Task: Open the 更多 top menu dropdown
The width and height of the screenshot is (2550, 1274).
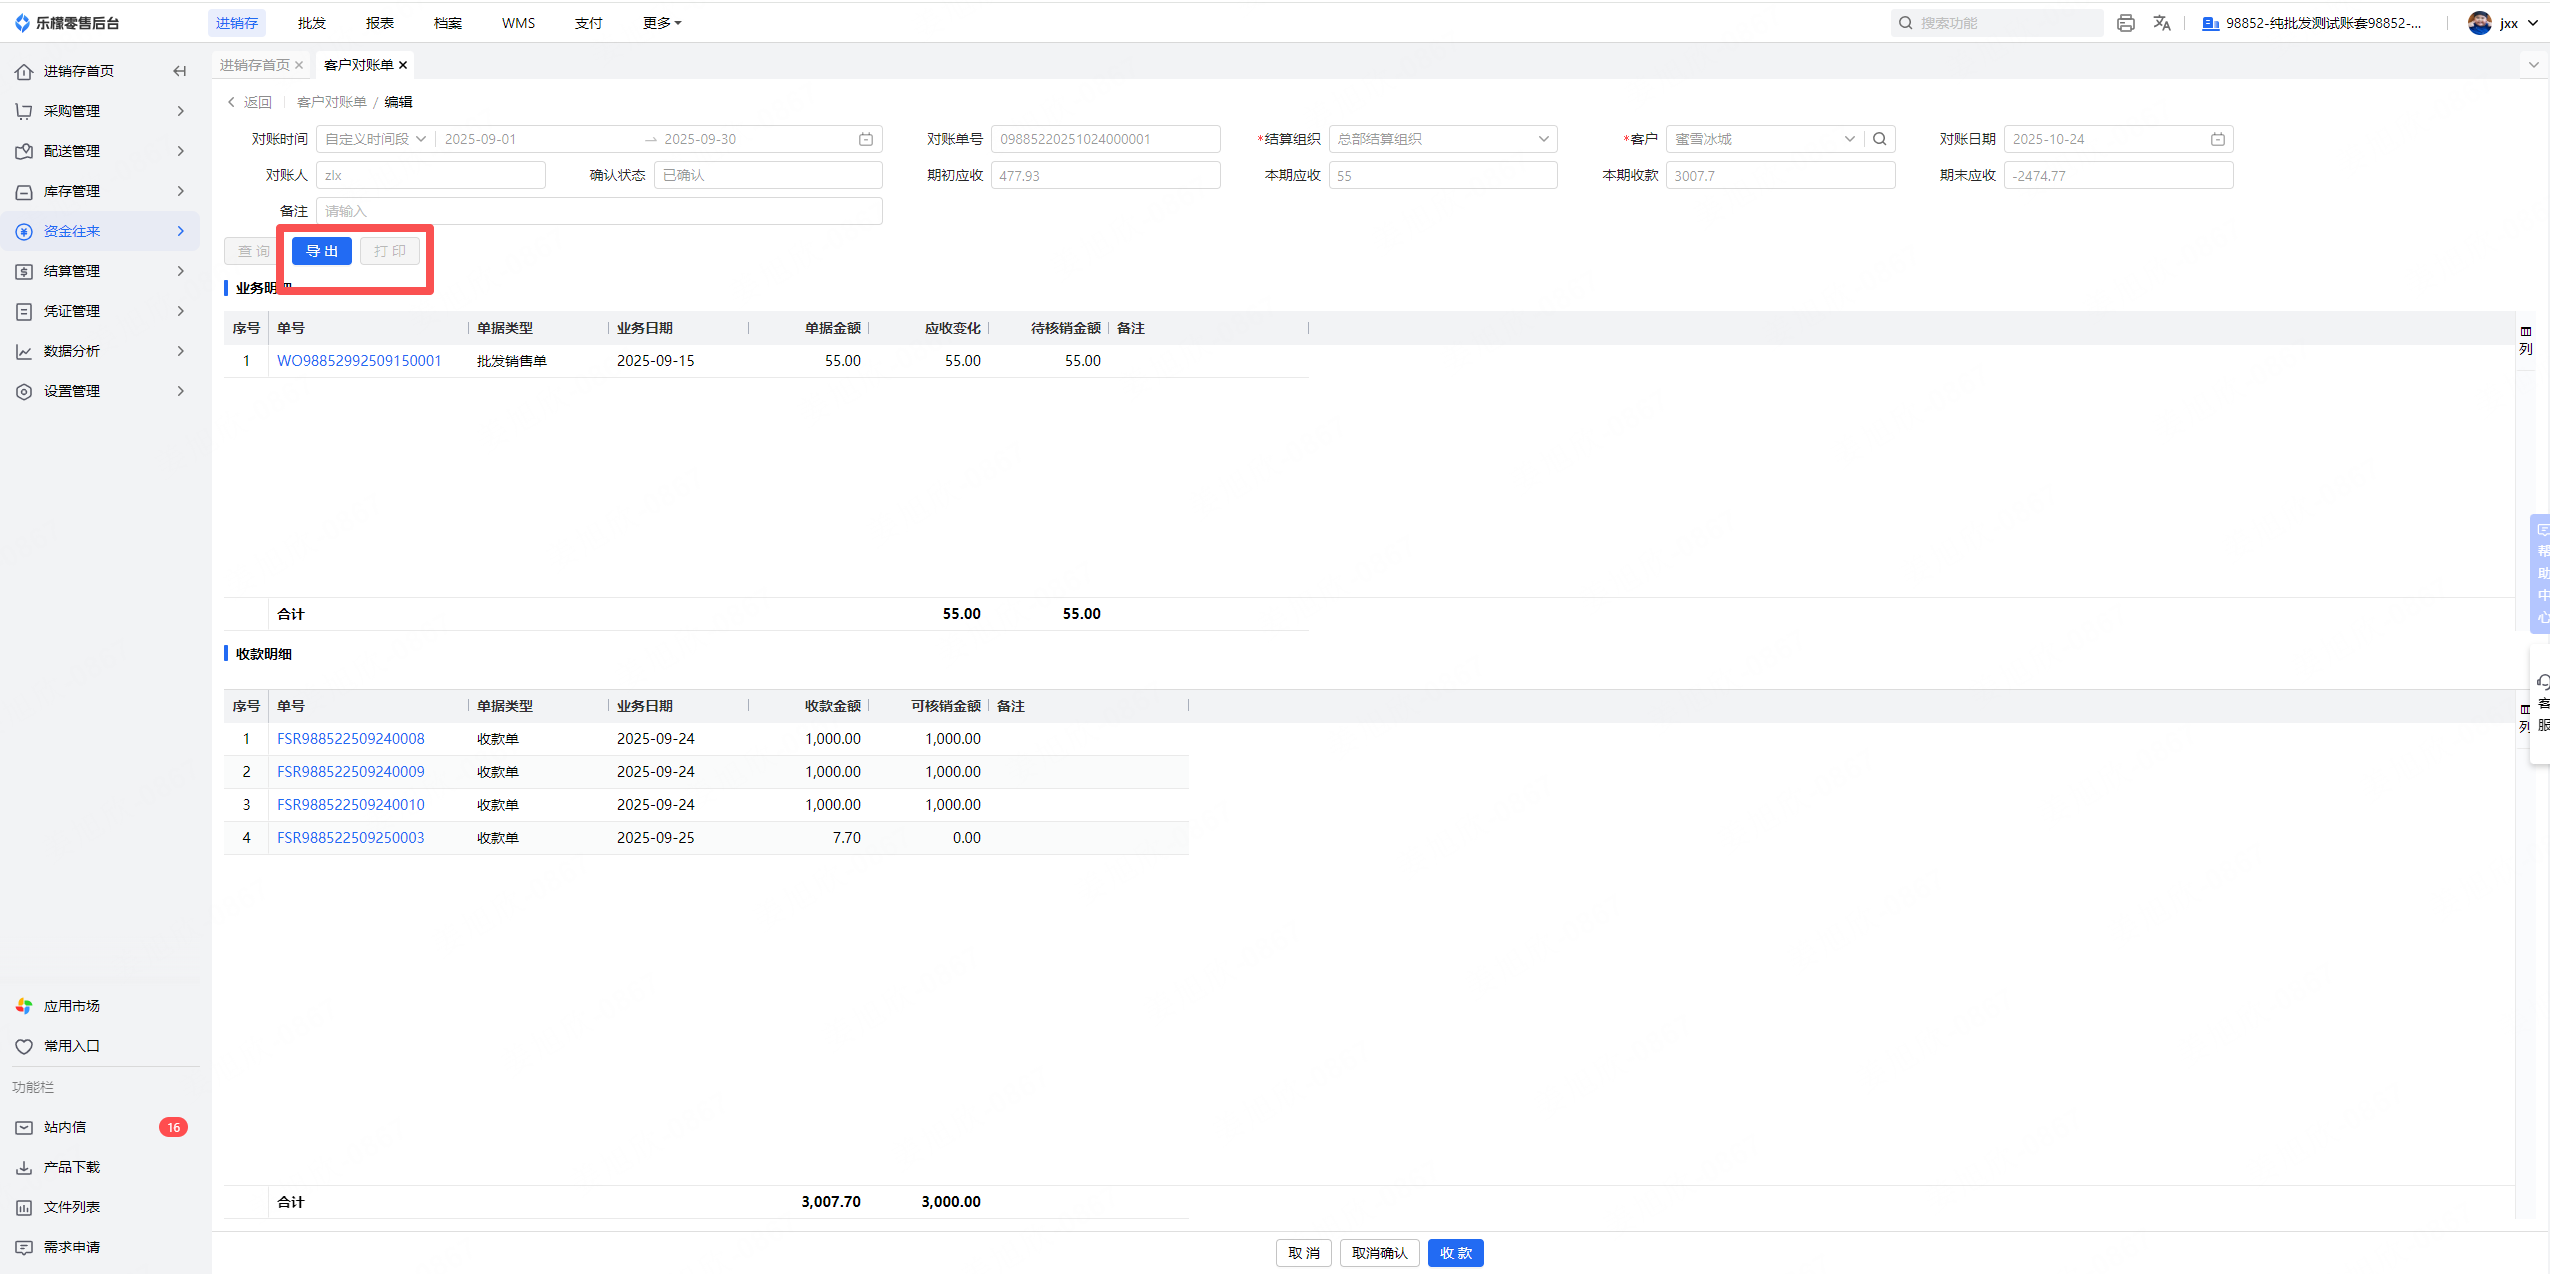Action: pos(661,23)
